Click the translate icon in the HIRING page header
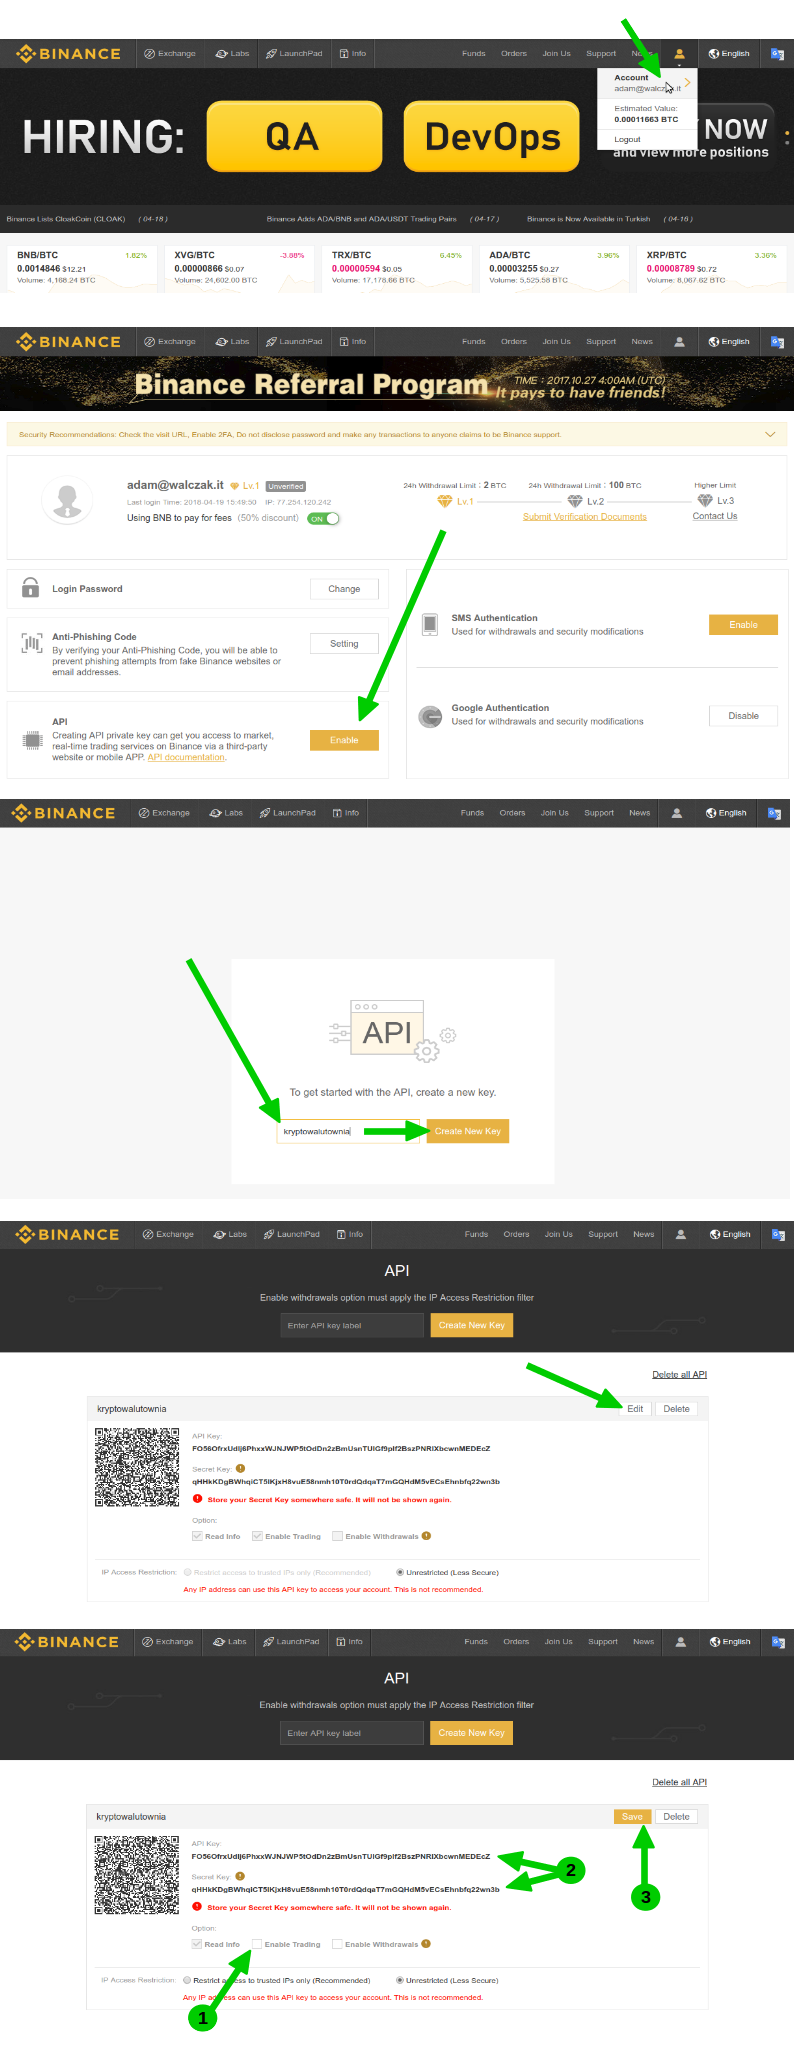The image size is (794, 2055). (x=777, y=54)
